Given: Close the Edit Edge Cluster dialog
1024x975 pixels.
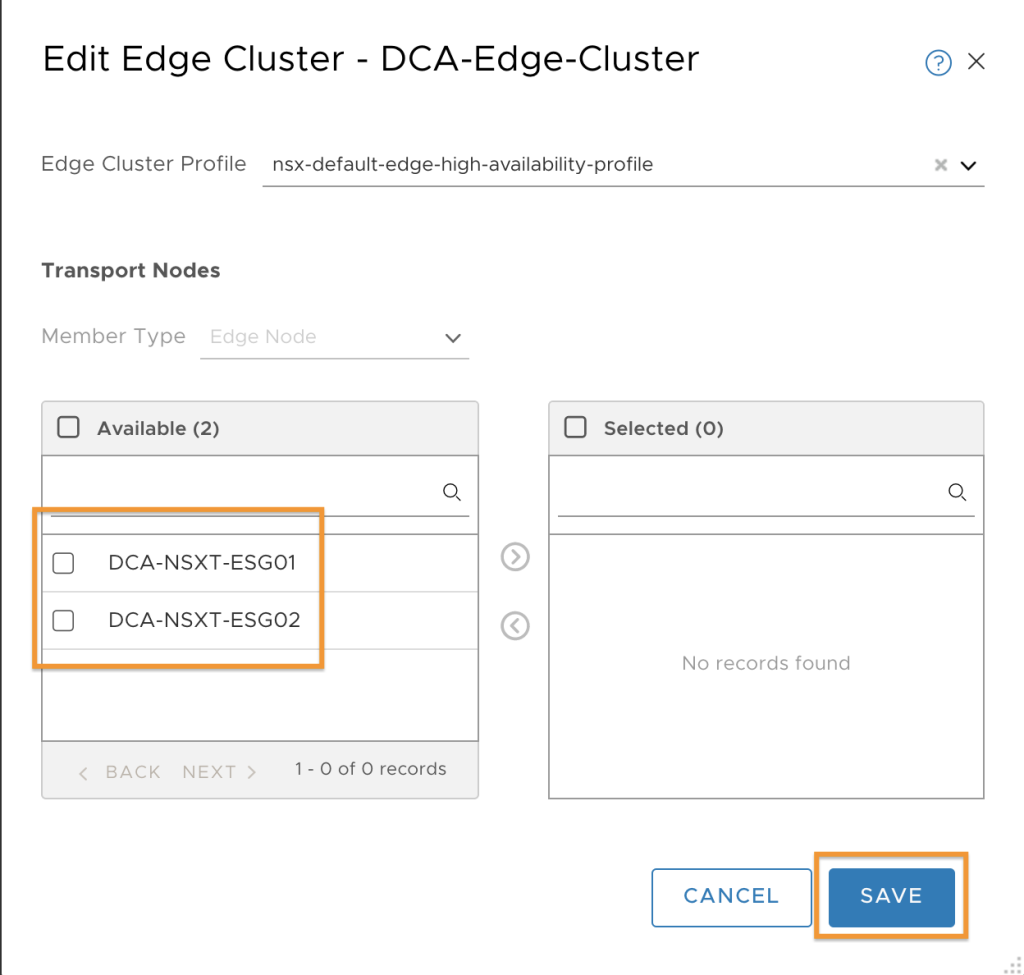Looking at the screenshot, I should coord(976,61).
